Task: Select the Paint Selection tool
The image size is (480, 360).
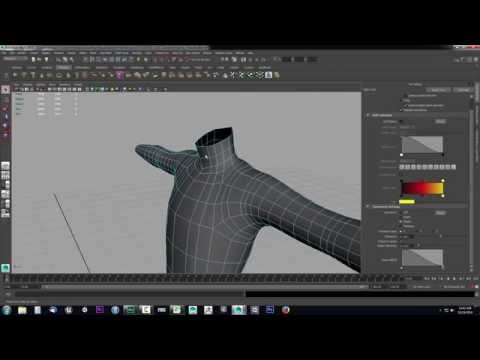Action: coord(6,108)
